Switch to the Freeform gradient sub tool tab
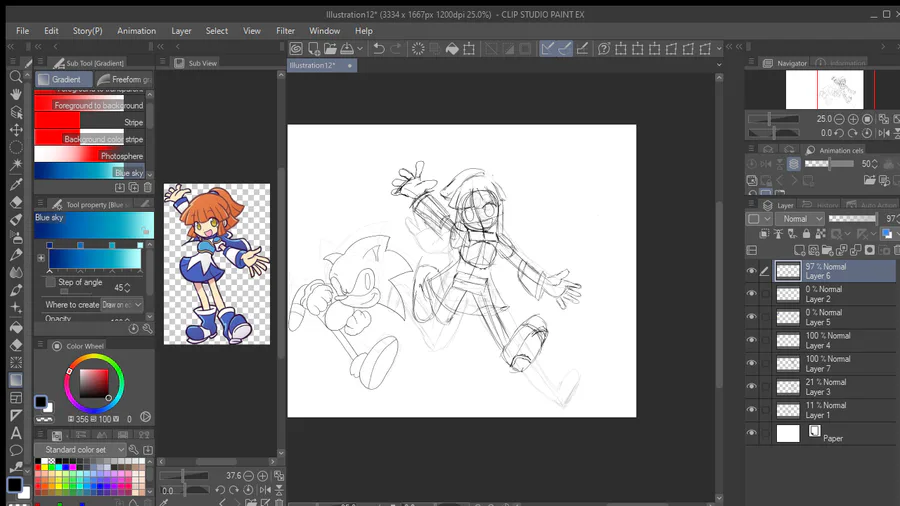The image size is (900, 506). pos(124,79)
